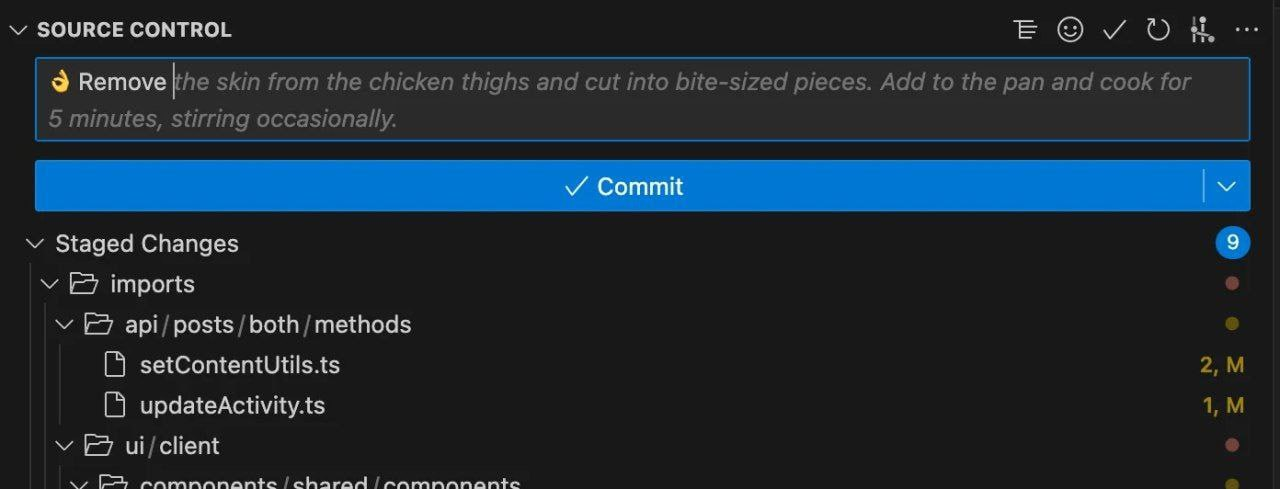Open the source control graph branch icon

1202,30
